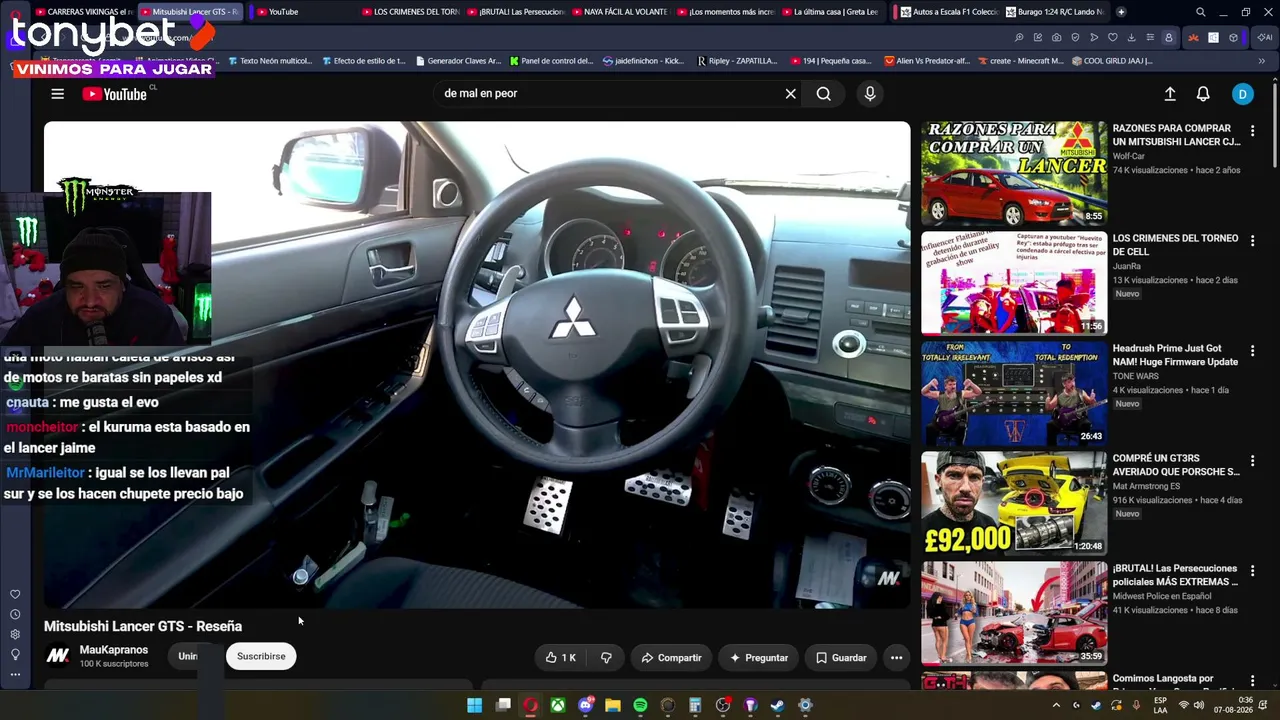Open the Razones para comprar un Lancer thumbnail
The width and height of the screenshot is (1280, 720).
pos(1014,173)
